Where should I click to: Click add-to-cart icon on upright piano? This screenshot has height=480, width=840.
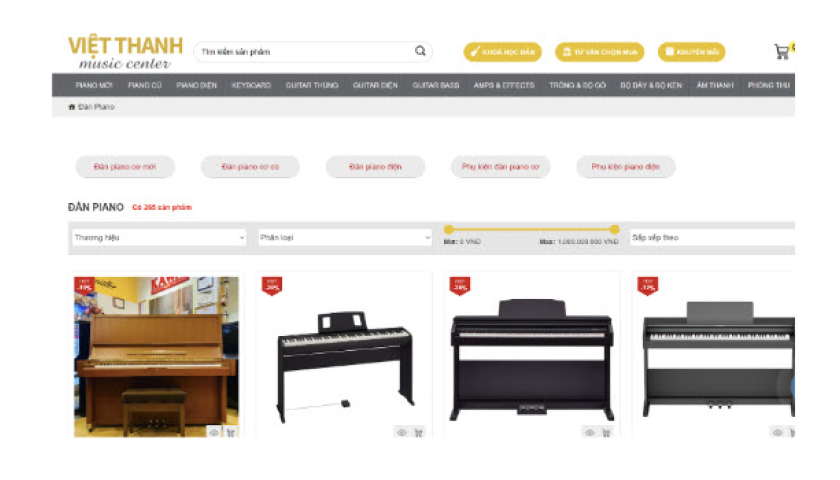tap(231, 432)
